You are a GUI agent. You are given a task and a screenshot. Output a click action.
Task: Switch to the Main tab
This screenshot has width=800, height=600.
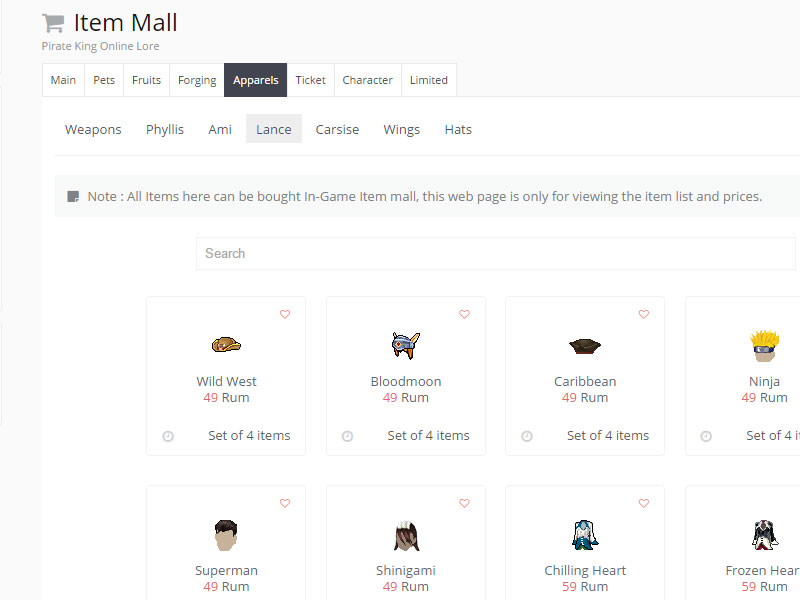click(x=63, y=80)
